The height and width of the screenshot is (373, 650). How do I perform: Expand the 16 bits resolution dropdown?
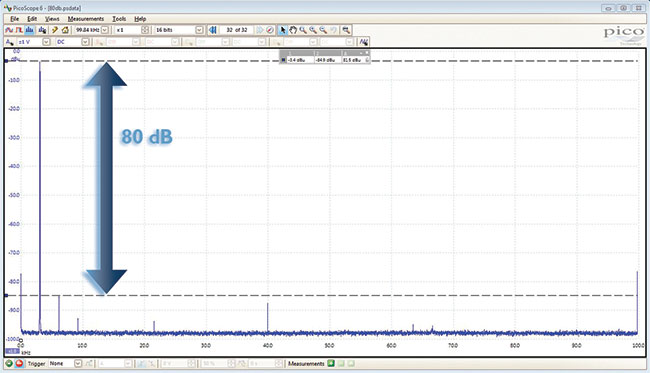pos(199,30)
